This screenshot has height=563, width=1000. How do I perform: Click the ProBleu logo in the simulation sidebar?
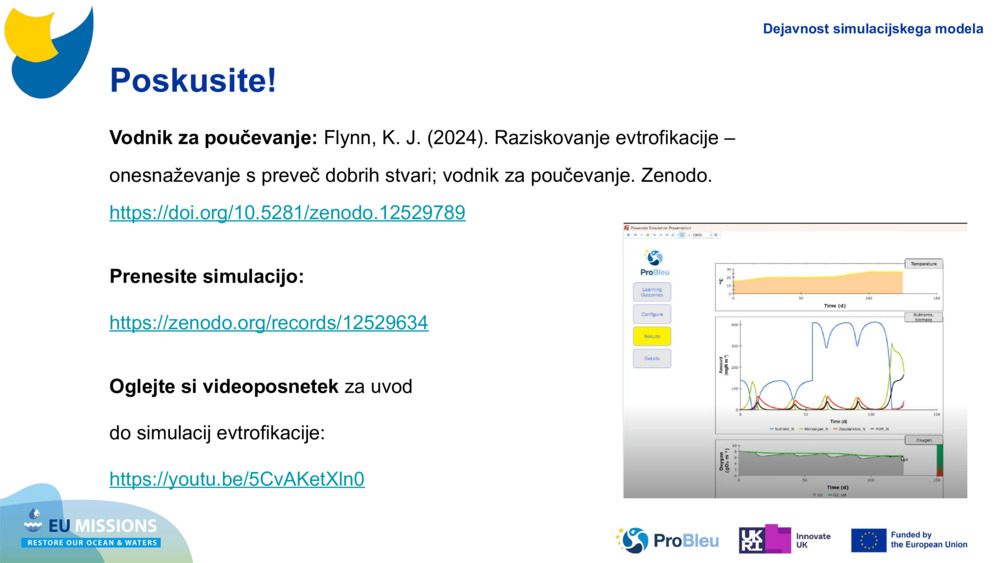tap(654, 263)
